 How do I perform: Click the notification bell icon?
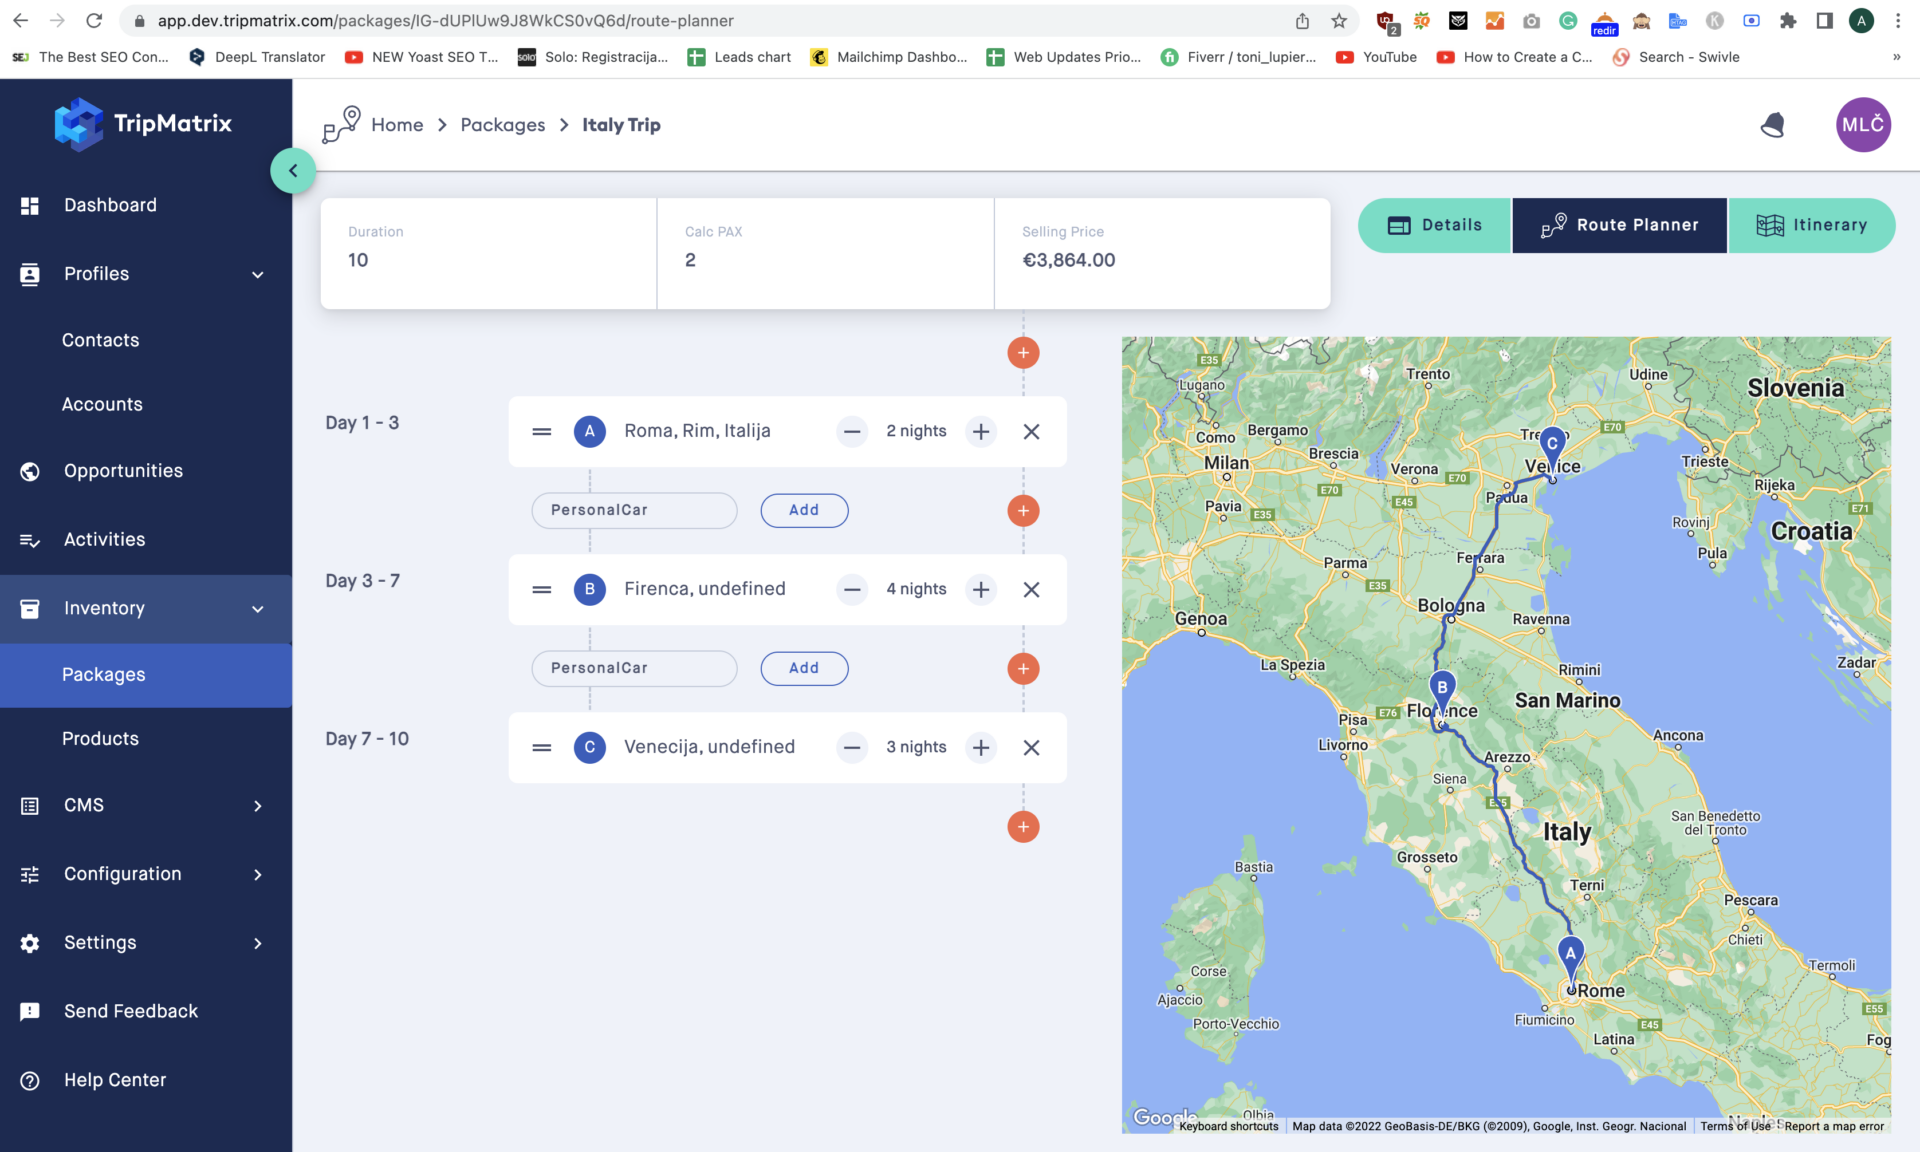coord(1772,124)
